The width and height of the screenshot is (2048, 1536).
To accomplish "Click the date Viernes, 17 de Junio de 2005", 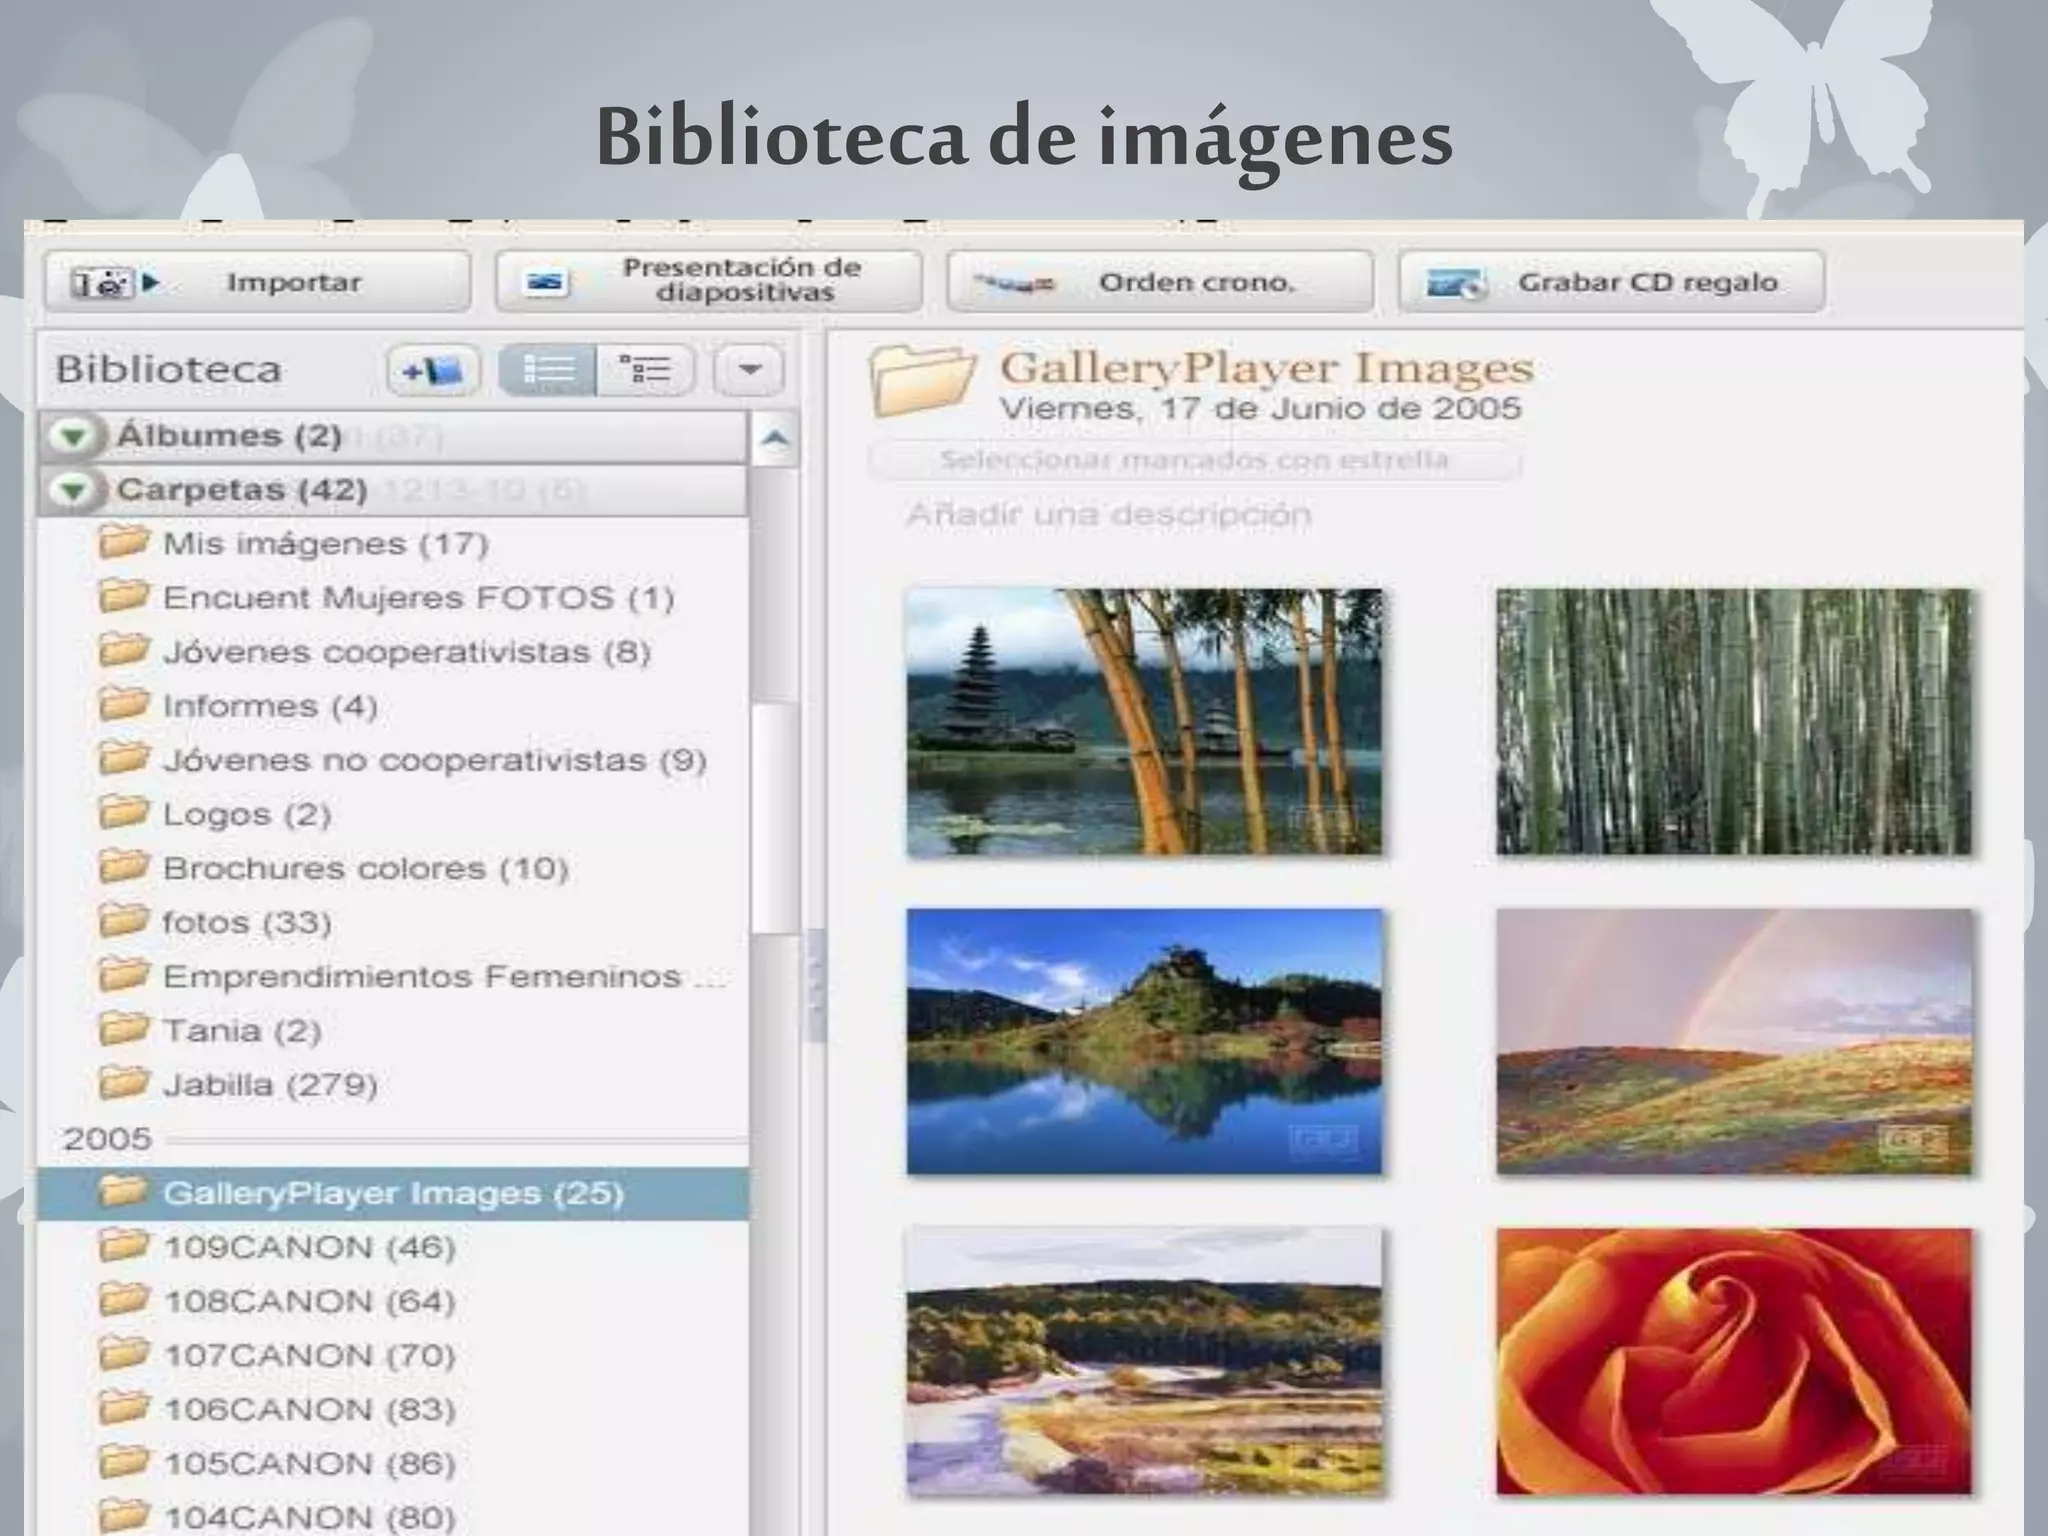I will [1261, 408].
